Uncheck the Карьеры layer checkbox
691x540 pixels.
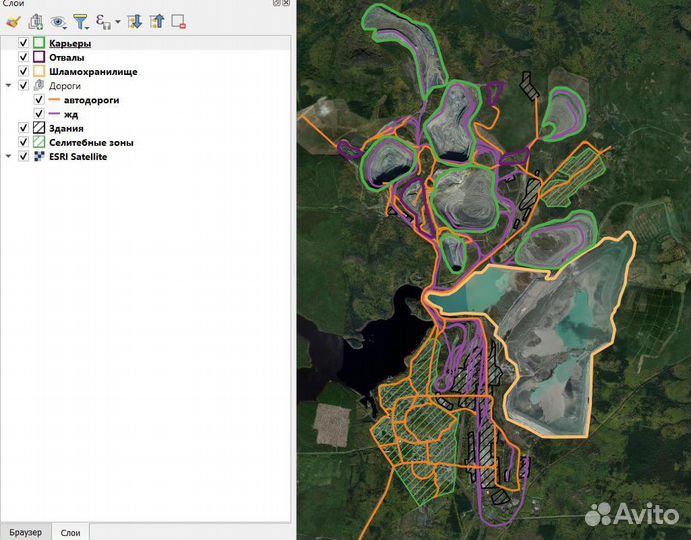(23, 43)
